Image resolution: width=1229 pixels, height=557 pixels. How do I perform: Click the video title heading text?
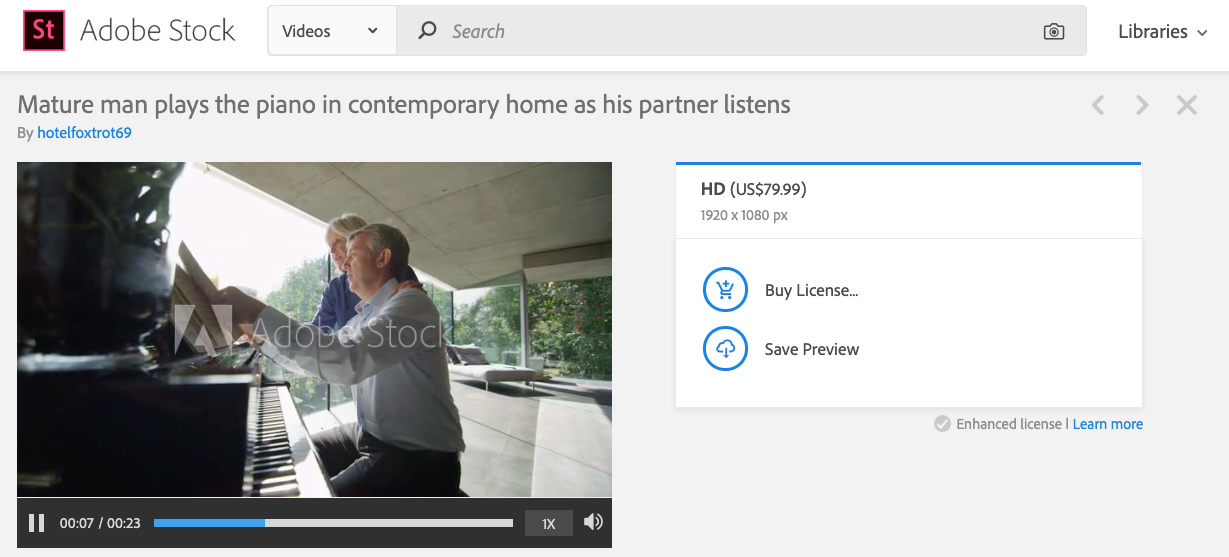pyautogui.click(x=404, y=104)
